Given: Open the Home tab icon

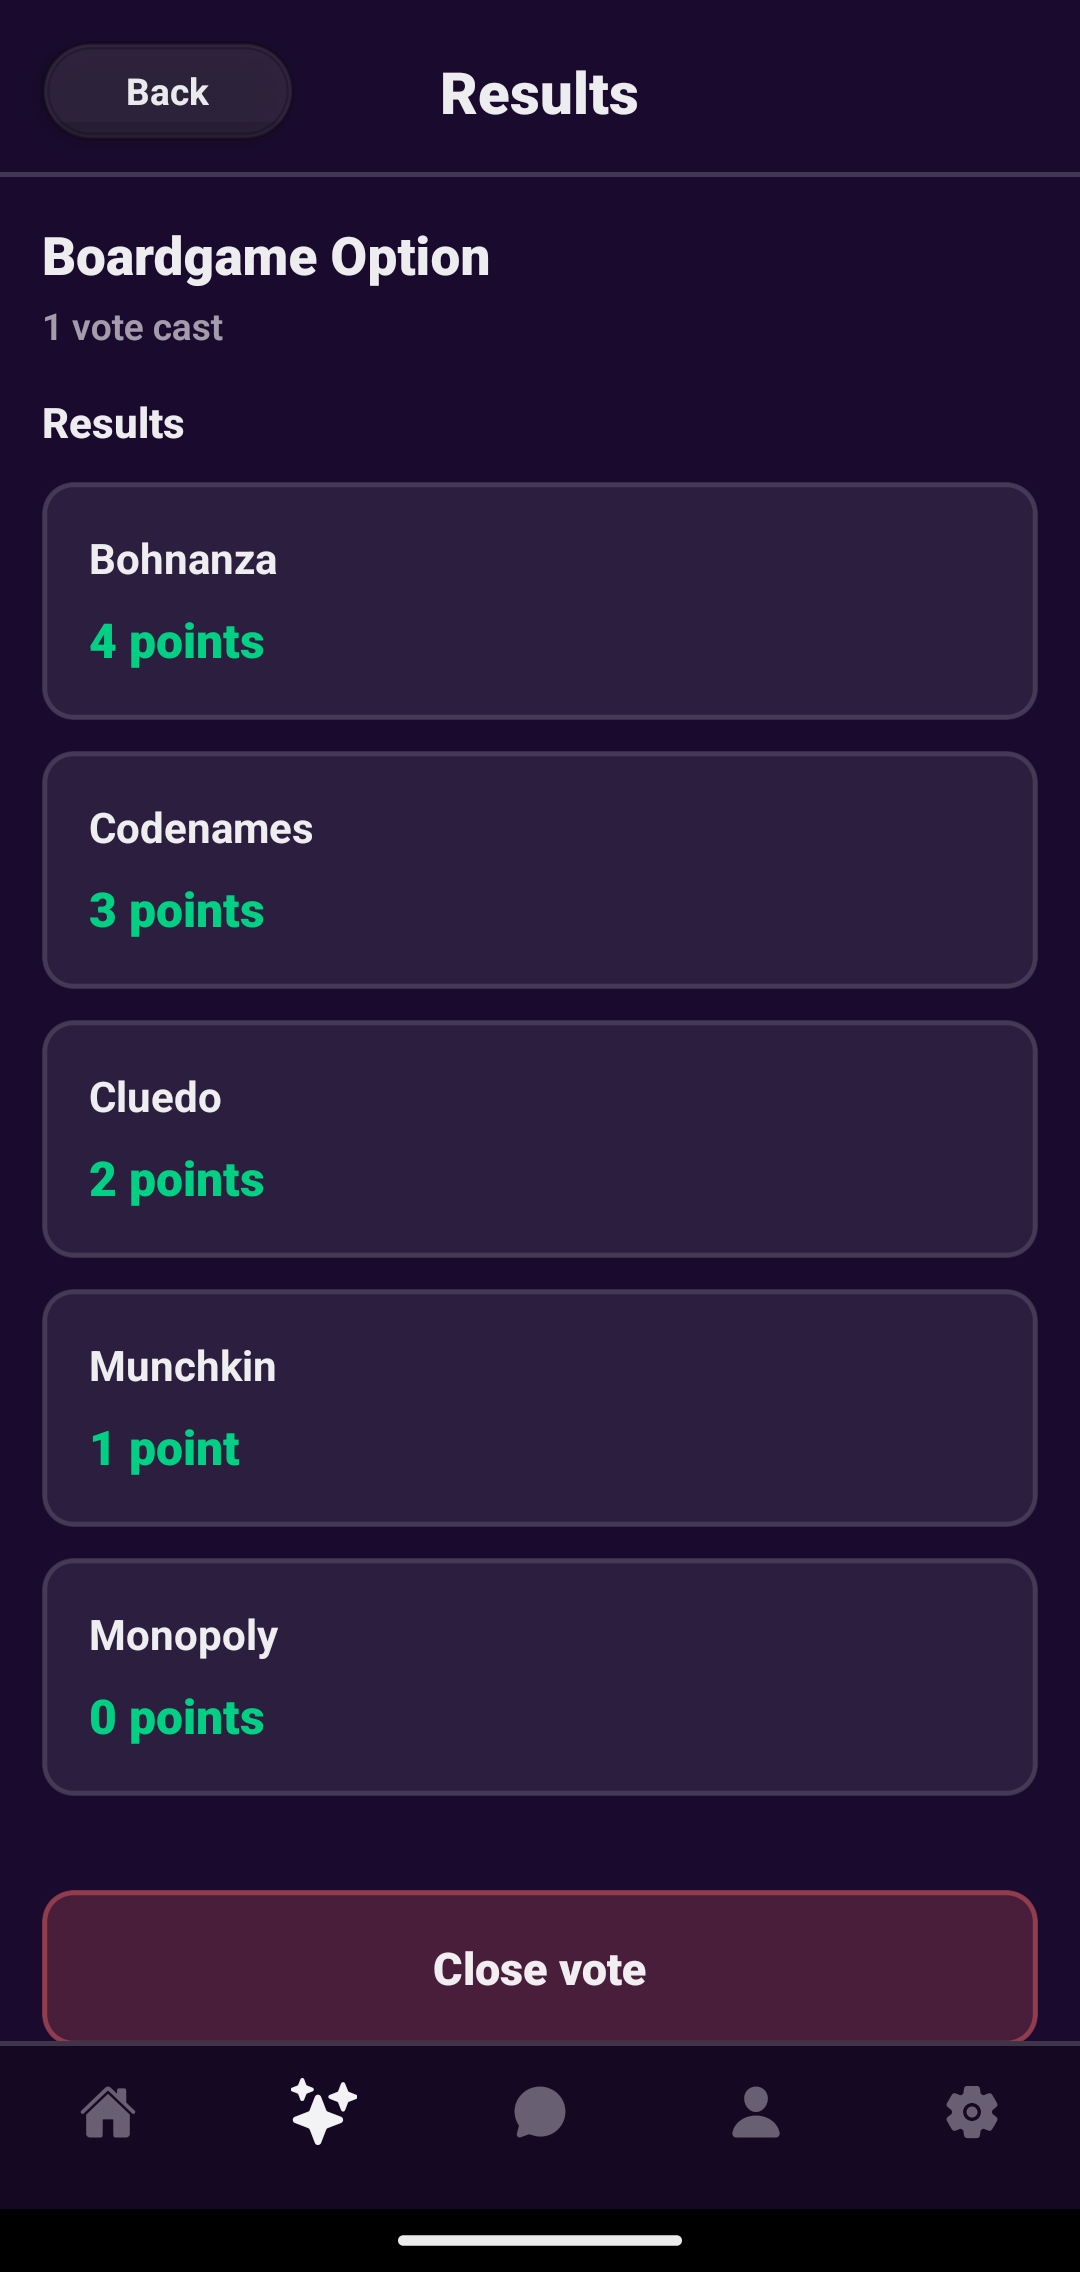Looking at the screenshot, I should [x=108, y=2112].
